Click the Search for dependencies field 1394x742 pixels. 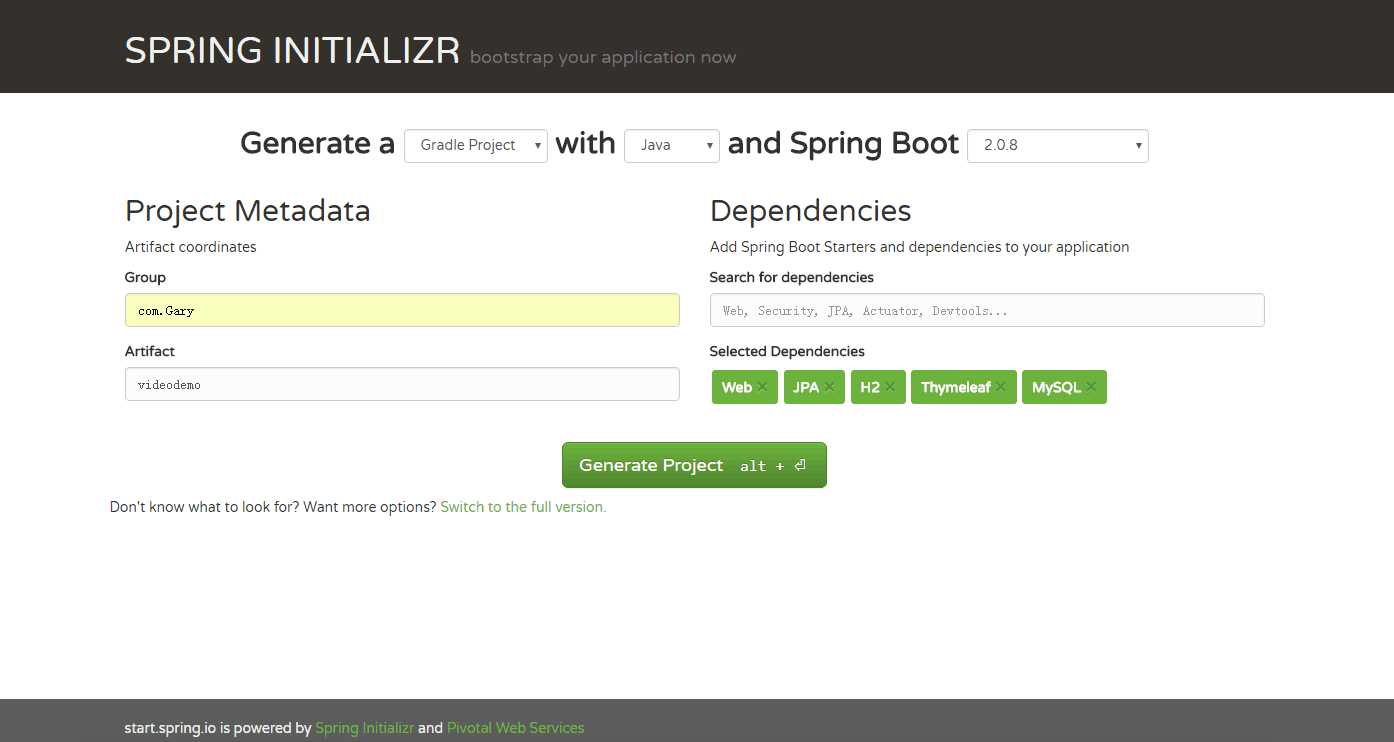click(987, 310)
